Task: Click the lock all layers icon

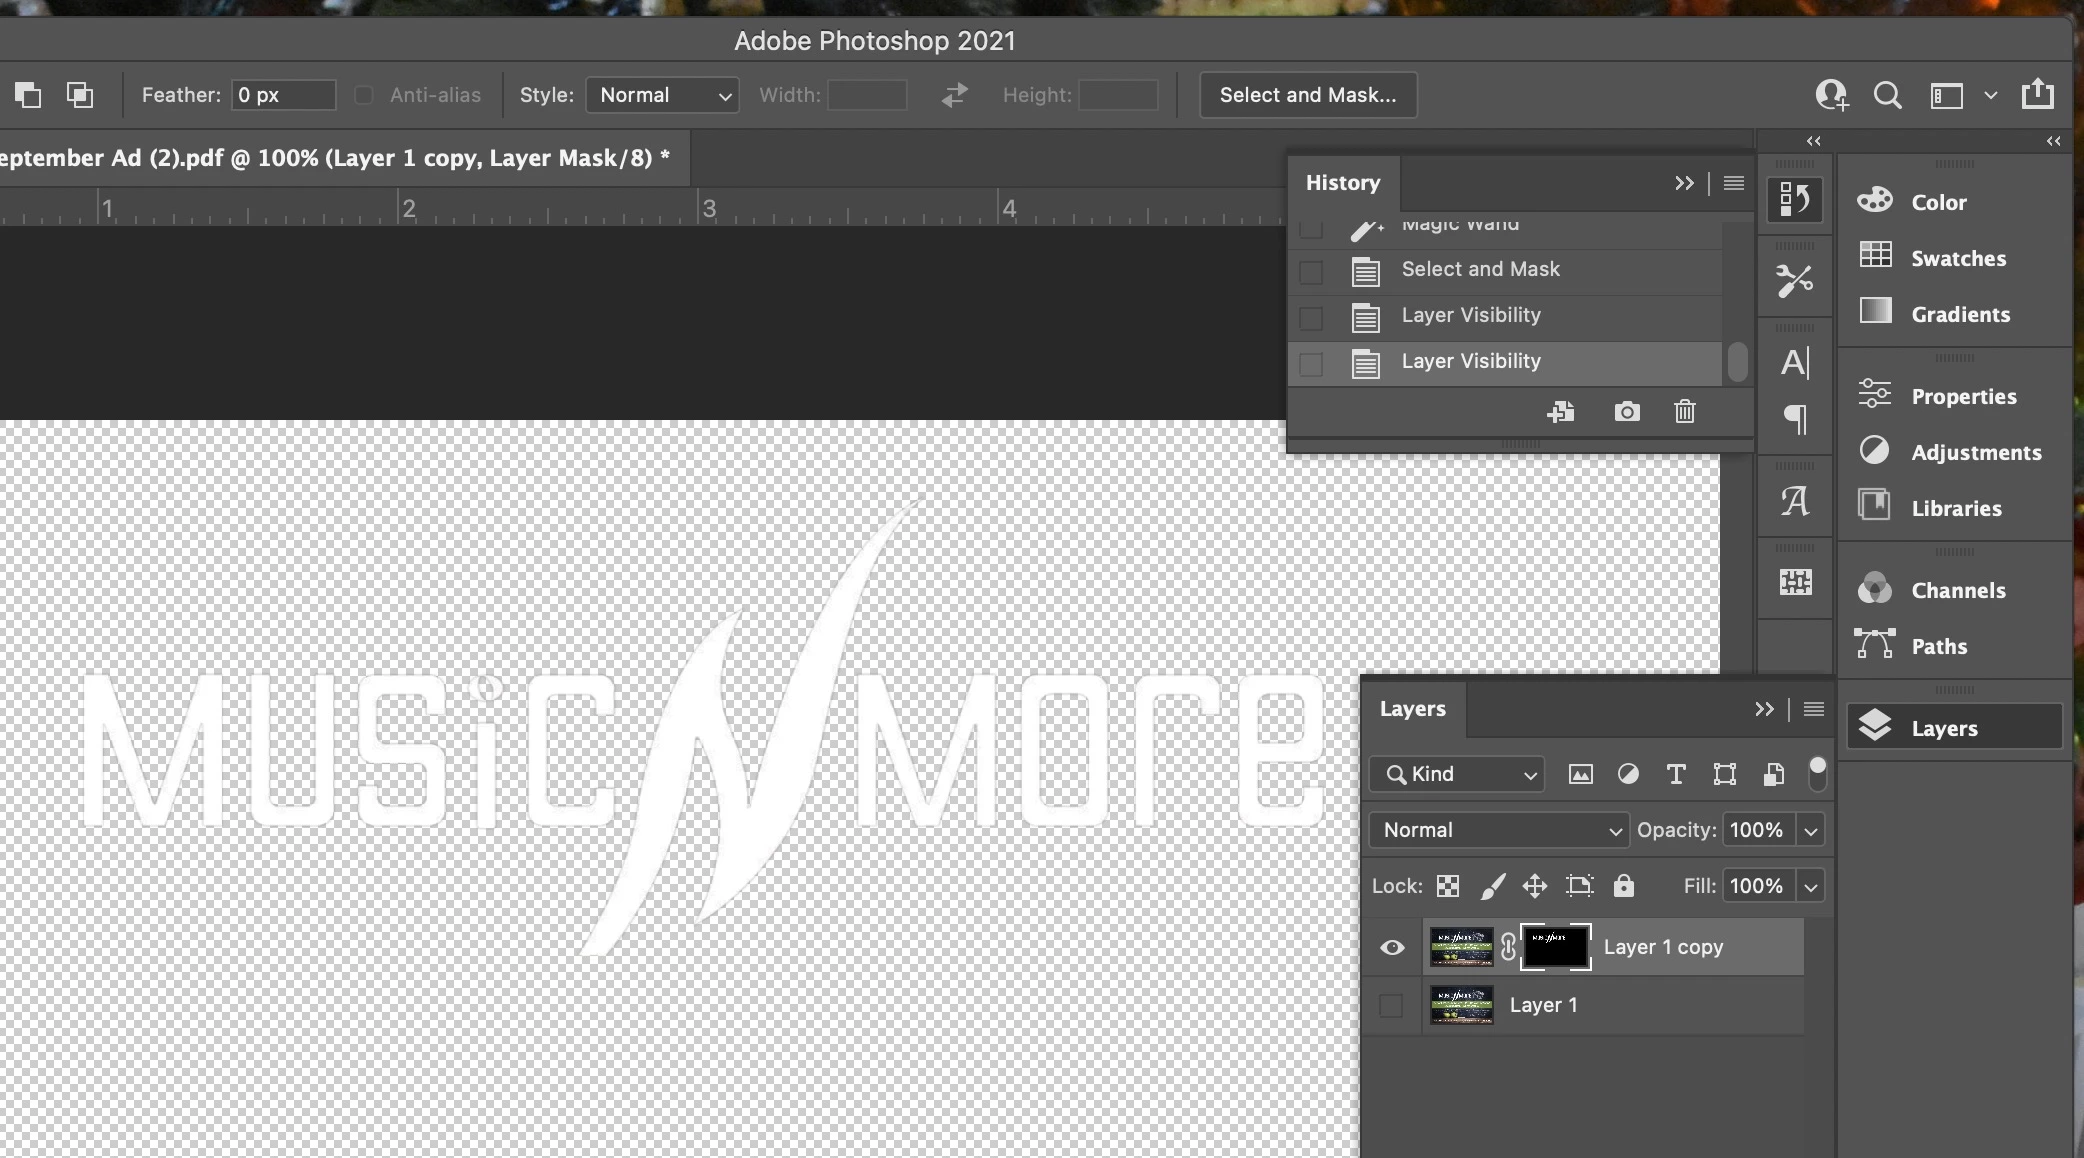Action: click(1624, 886)
